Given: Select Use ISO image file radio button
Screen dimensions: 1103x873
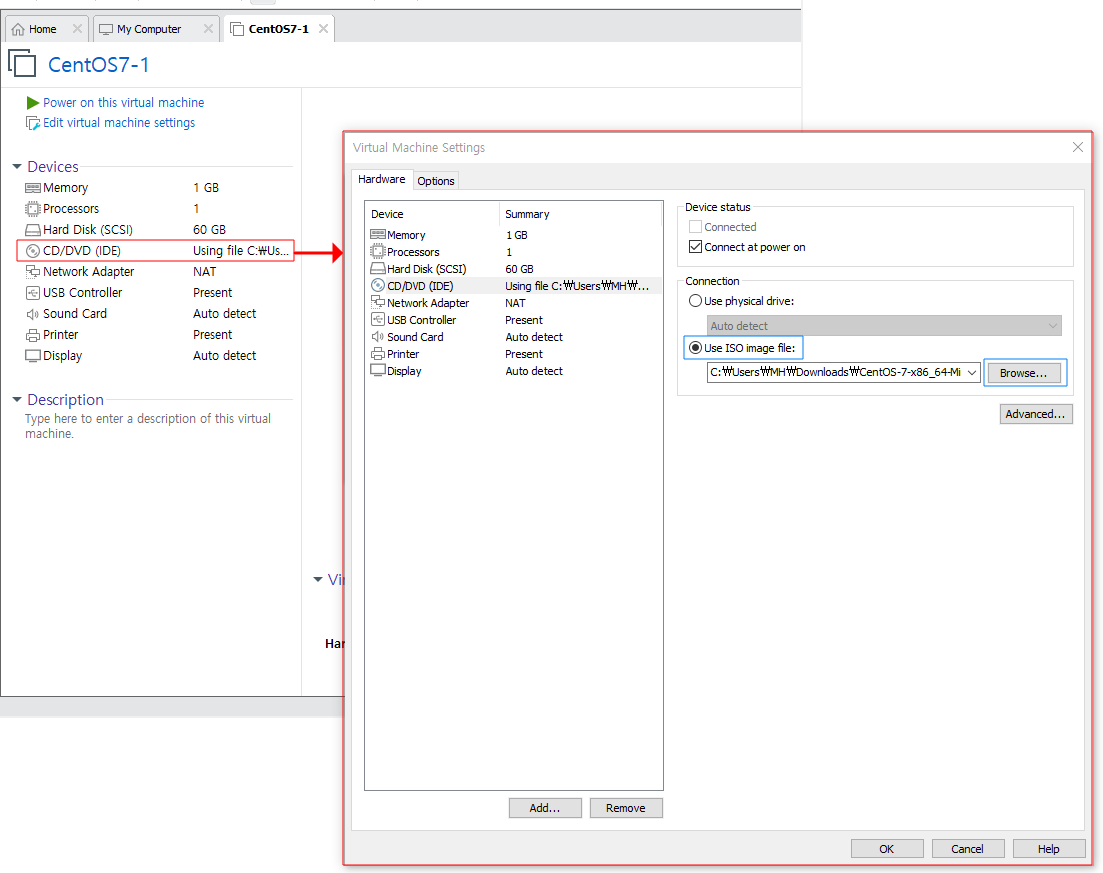Looking at the screenshot, I should tap(695, 348).
